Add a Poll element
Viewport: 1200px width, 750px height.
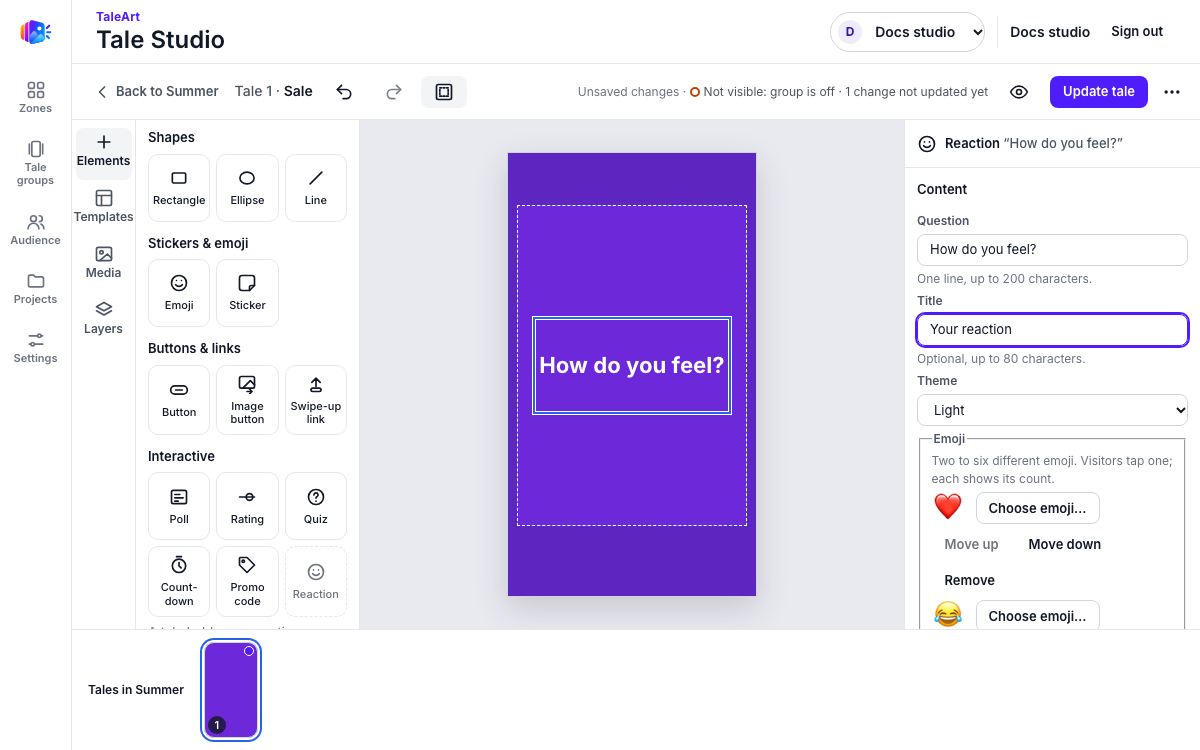tap(179, 506)
